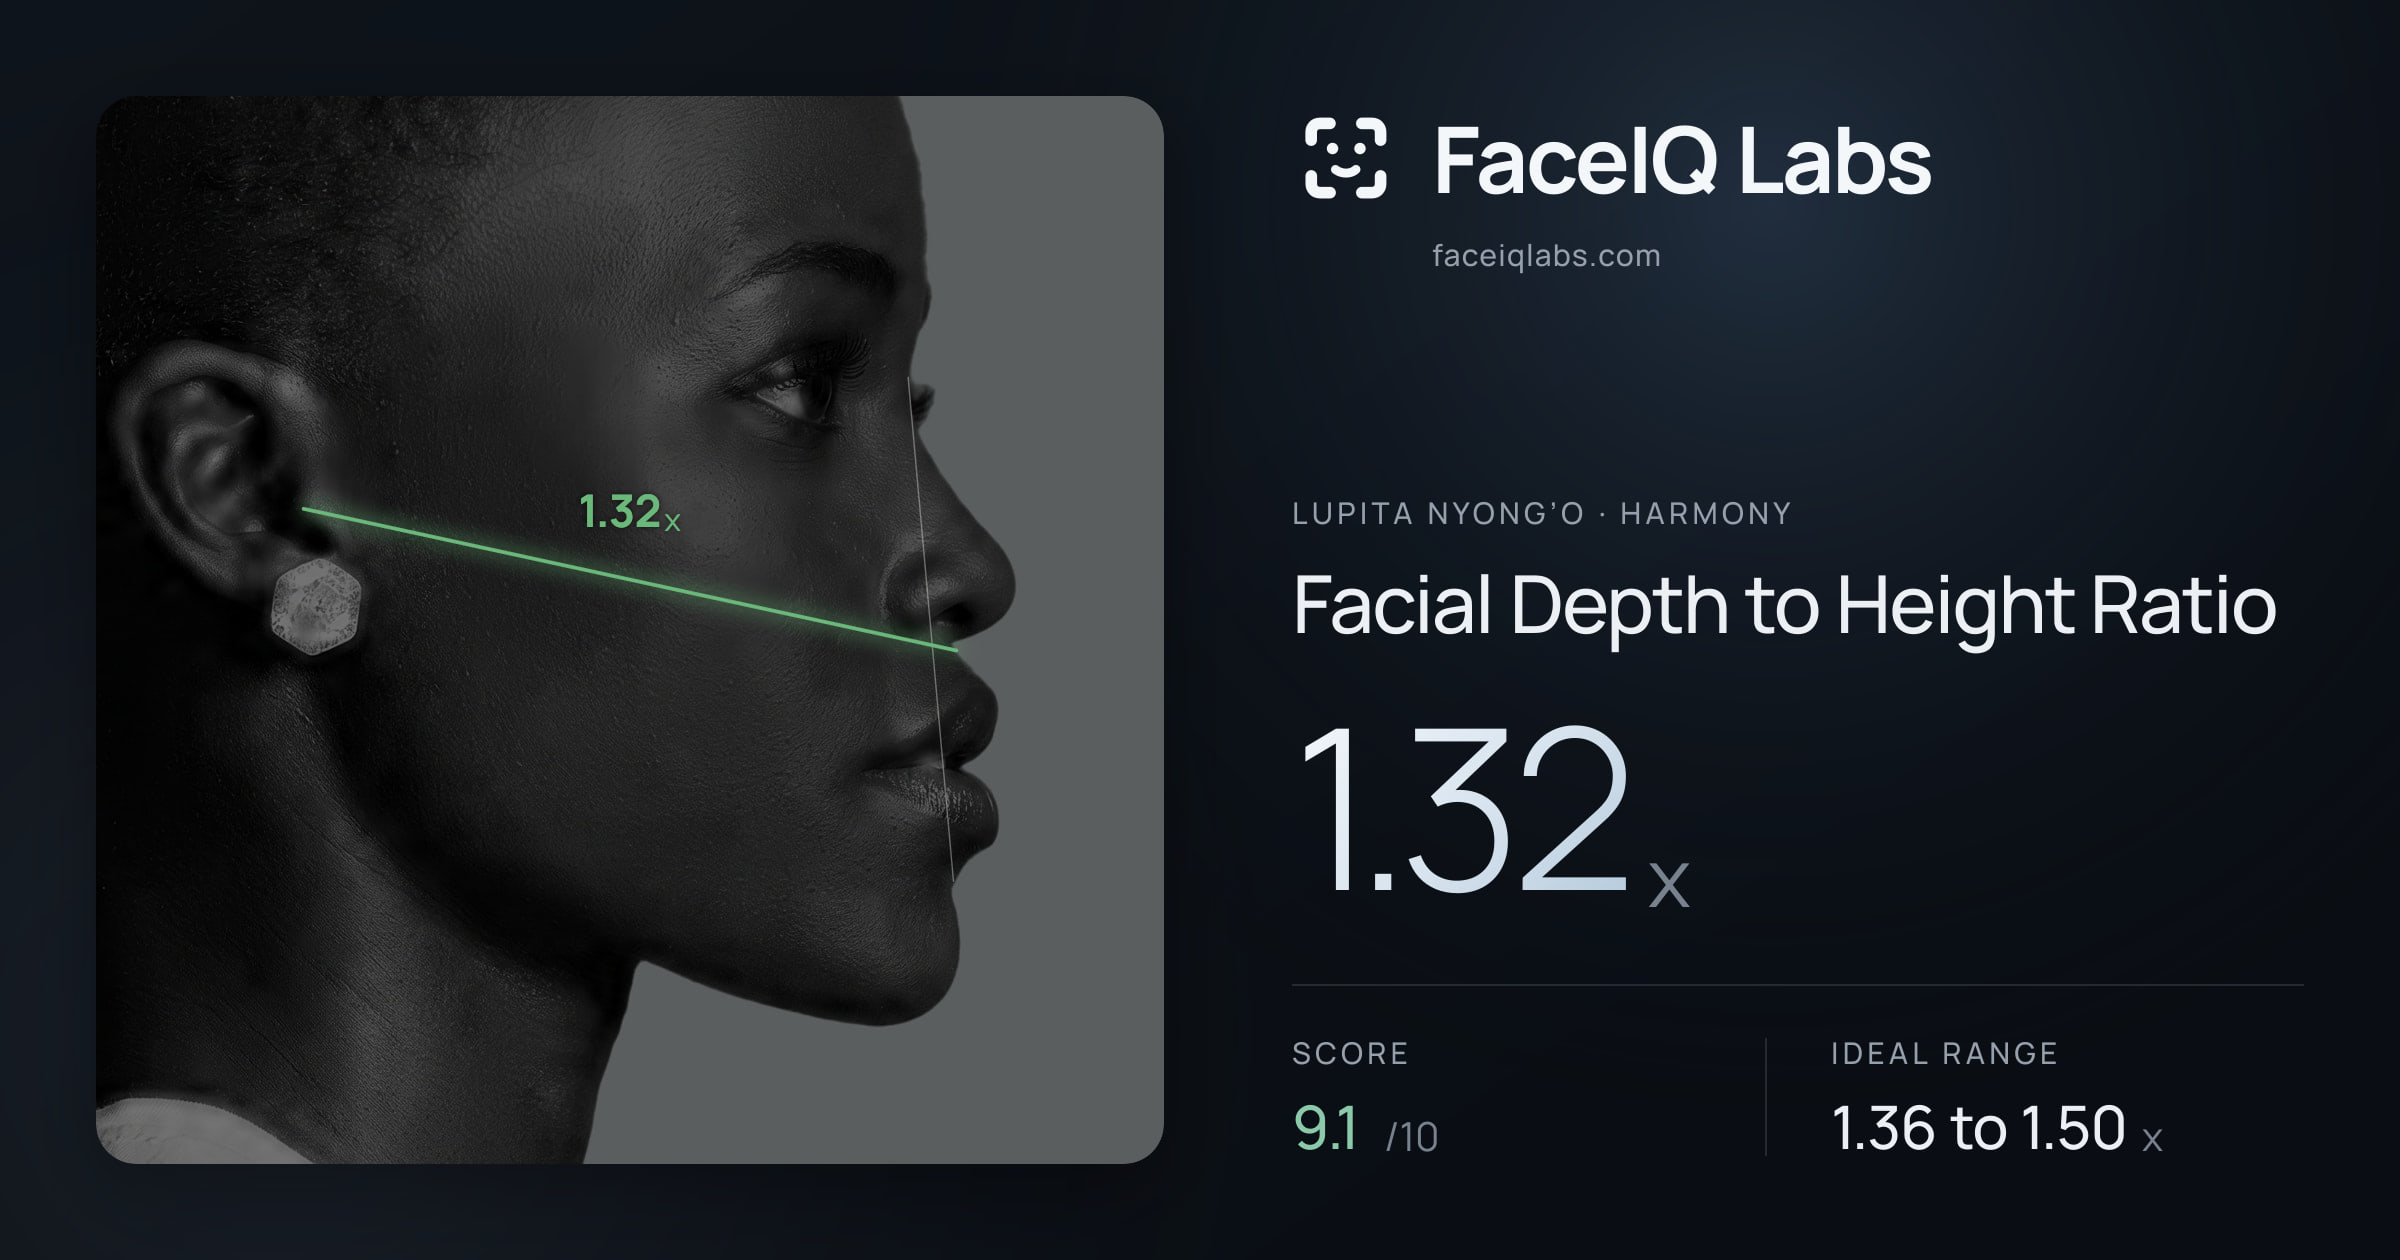Click the FaceIQ Labs face-scan logo icon
The width and height of the screenshot is (2400, 1260).
(1346, 158)
